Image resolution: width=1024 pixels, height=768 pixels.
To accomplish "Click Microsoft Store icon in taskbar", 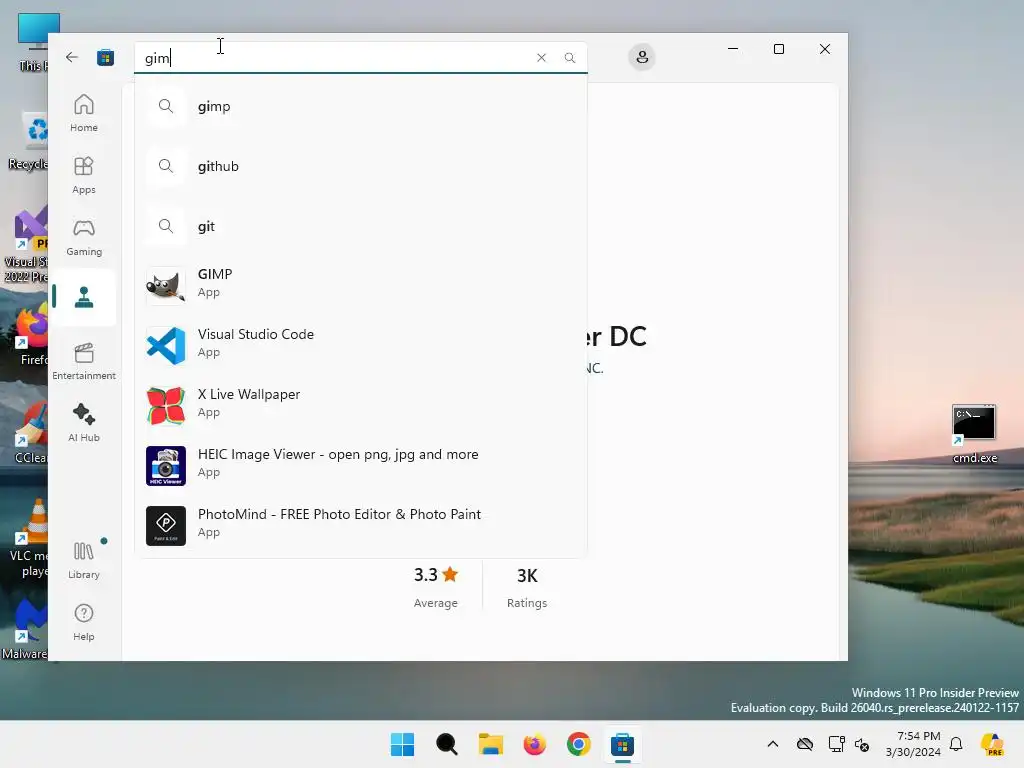I will pyautogui.click(x=622, y=744).
